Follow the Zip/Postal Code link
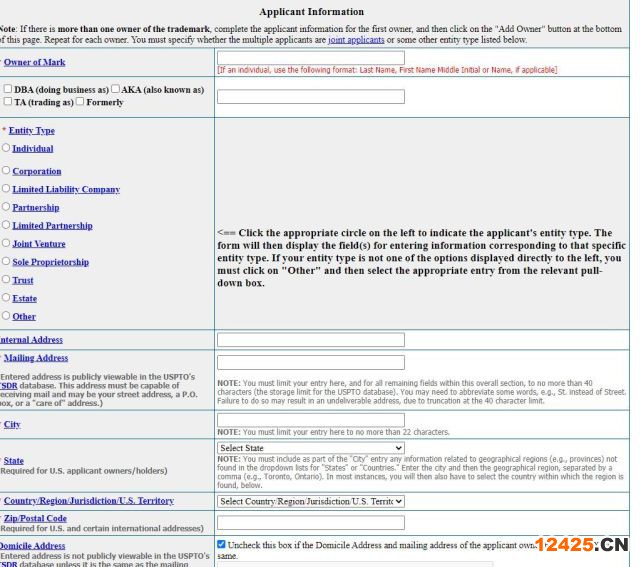 click(x=35, y=519)
